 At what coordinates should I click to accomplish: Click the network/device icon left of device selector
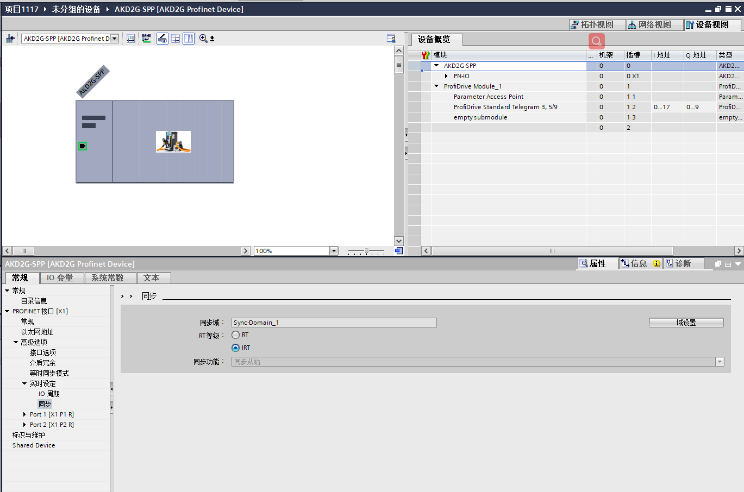click(10, 38)
